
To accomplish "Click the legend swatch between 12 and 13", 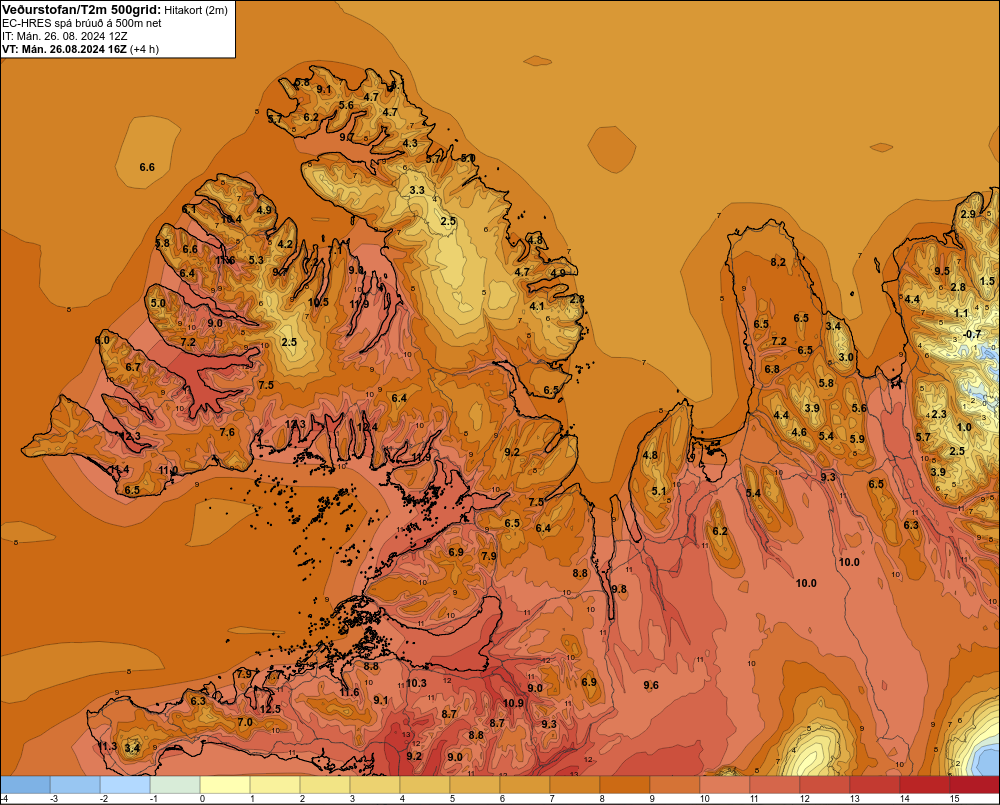I will [825, 785].
